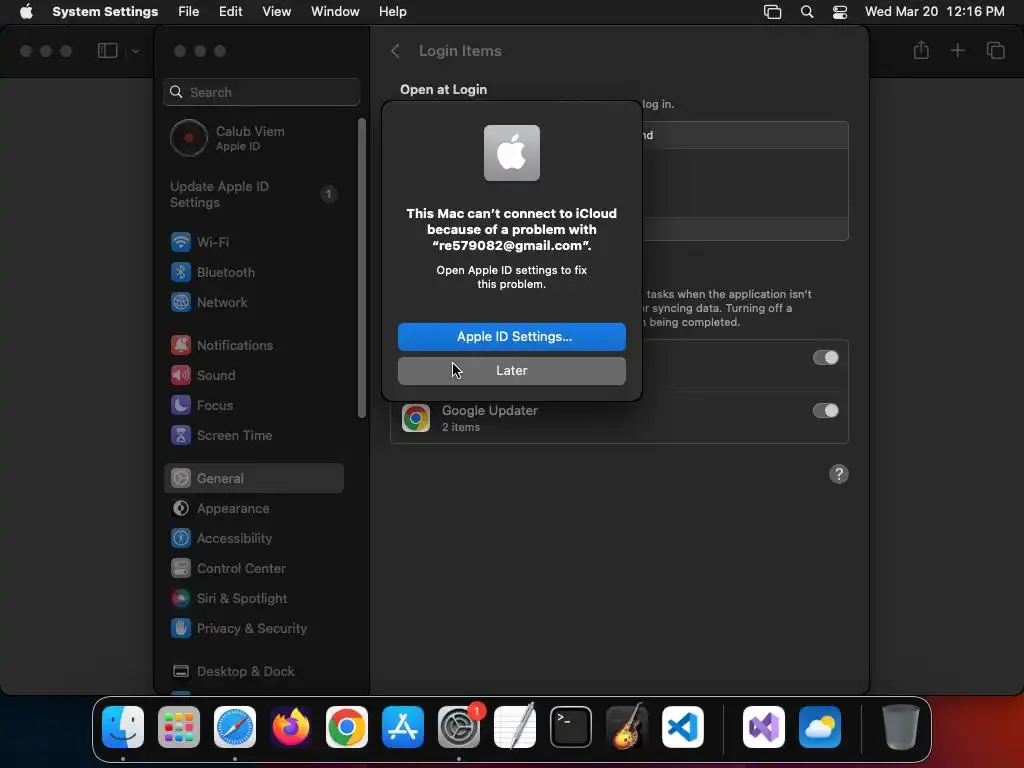Click the settings sidebar scrollbar
Image resolution: width=1024 pixels, height=768 pixels.
point(362,268)
